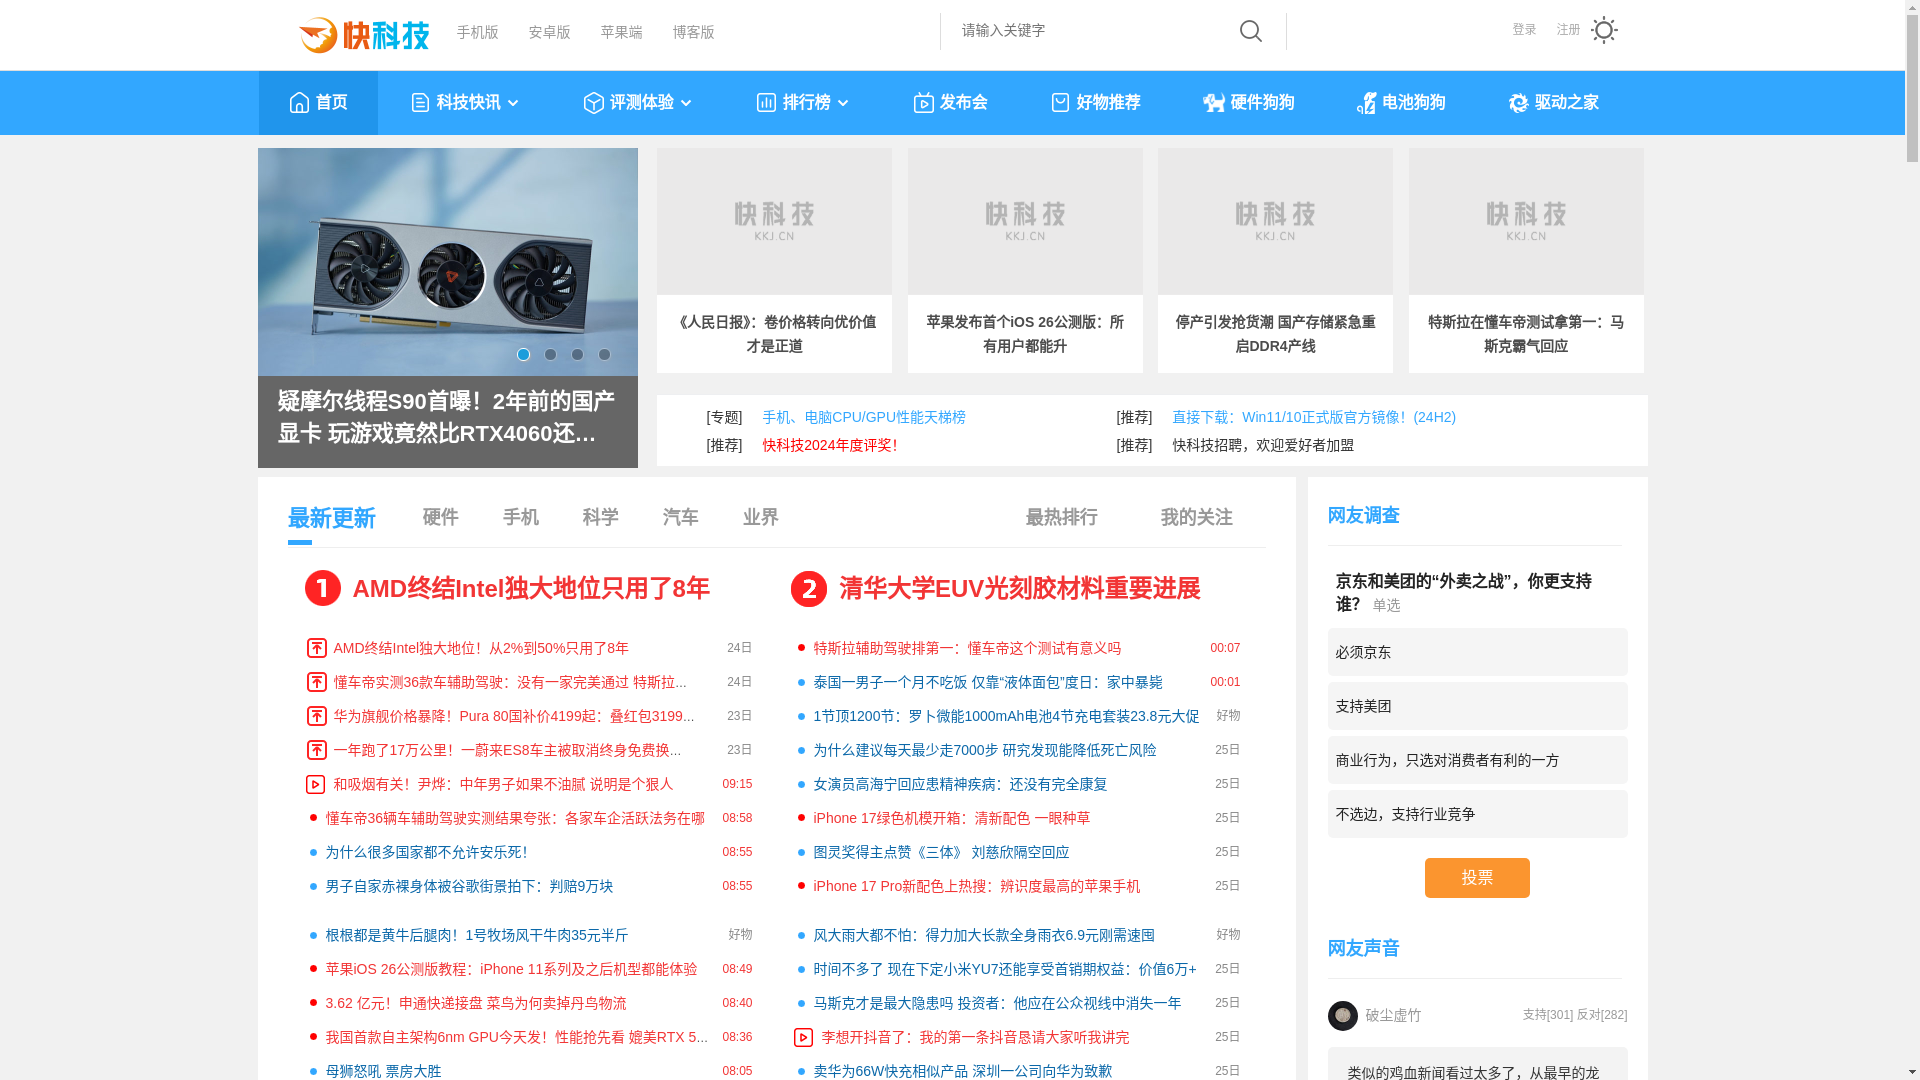Select the 不选边，支持行业竞争 poll option
1920x1080 pixels.
tap(1477, 814)
